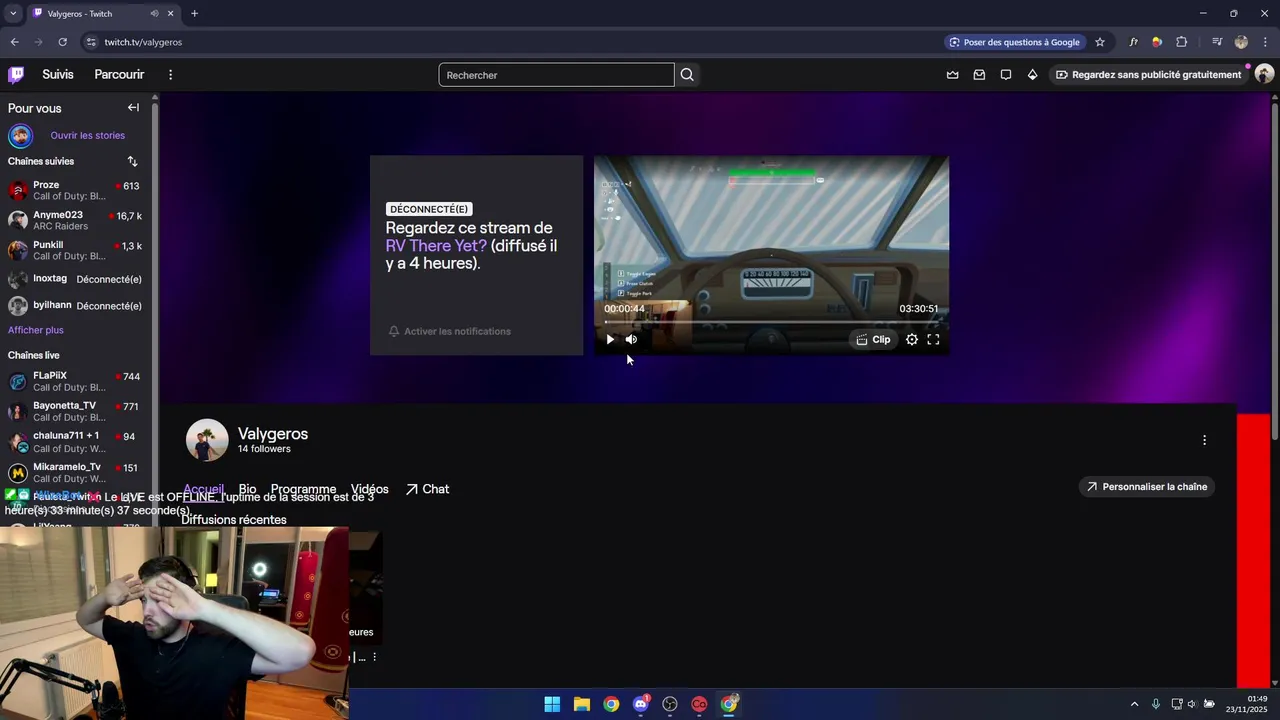The width and height of the screenshot is (1280, 720).
Task: Click the Bits diamond icon
Action: 1032,75
